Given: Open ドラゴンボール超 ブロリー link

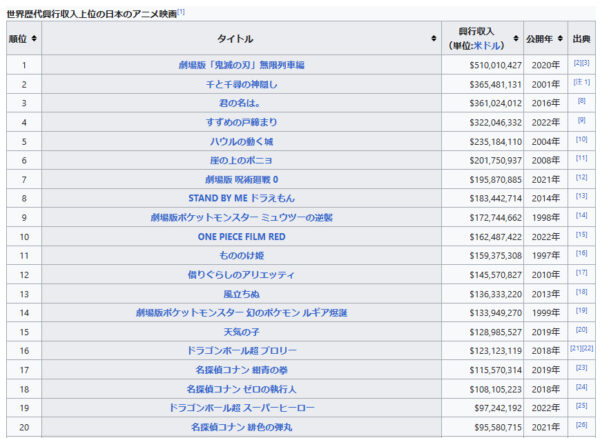Looking at the screenshot, I should pyautogui.click(x=241, y=351).
